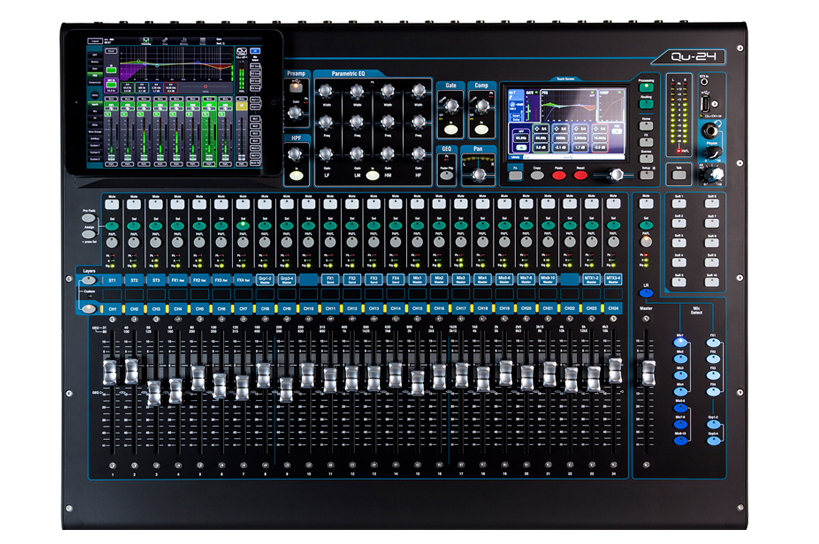Touch the Pan knob
Screen dimensions: 819x544
click(x=478, y=175)
